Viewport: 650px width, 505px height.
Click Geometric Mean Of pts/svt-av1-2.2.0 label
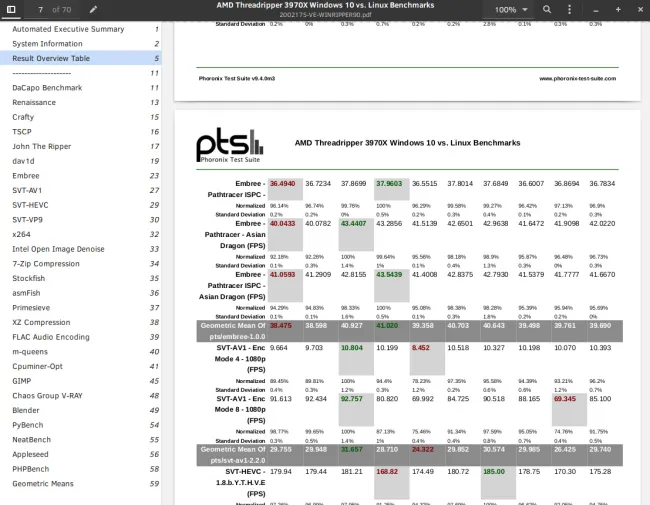pos(233,455)
